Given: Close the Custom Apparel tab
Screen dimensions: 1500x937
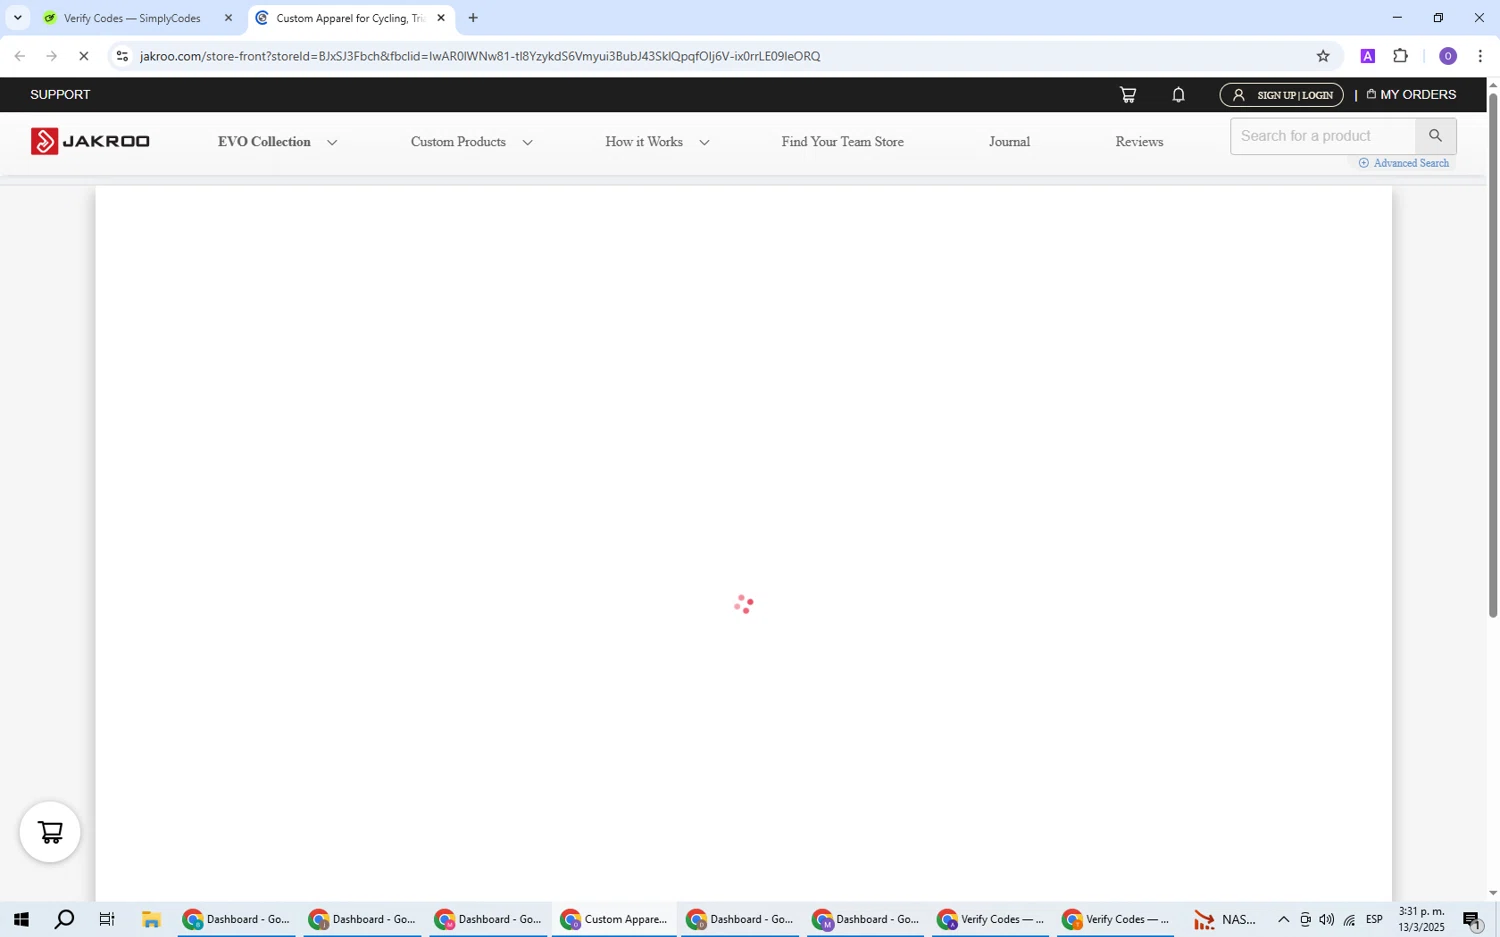Looking at the screenshot, I should pyautogui.click(x=441, y=18).
